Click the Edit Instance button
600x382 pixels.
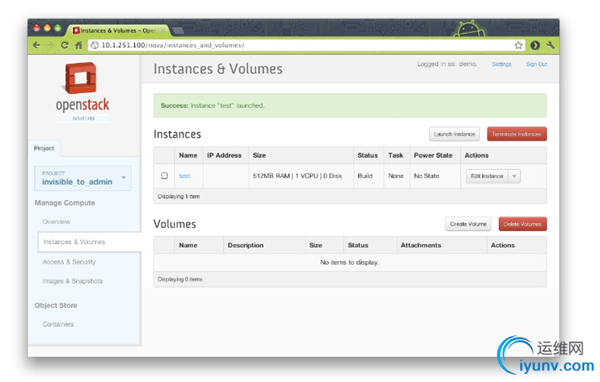(x=487, y=176)
